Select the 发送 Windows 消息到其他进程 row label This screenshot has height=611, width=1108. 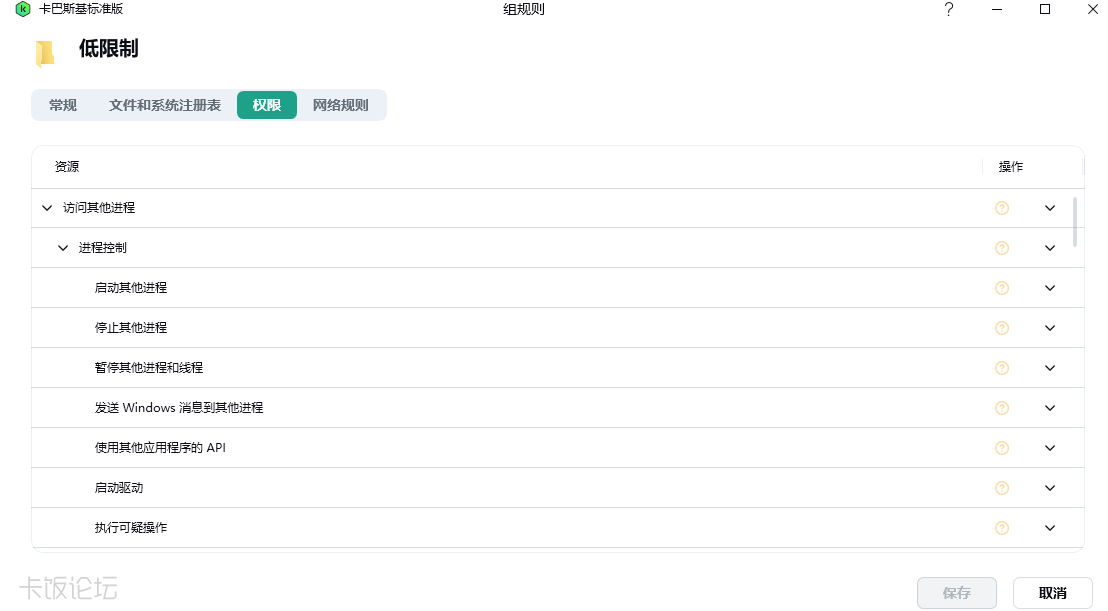[179, 408]
